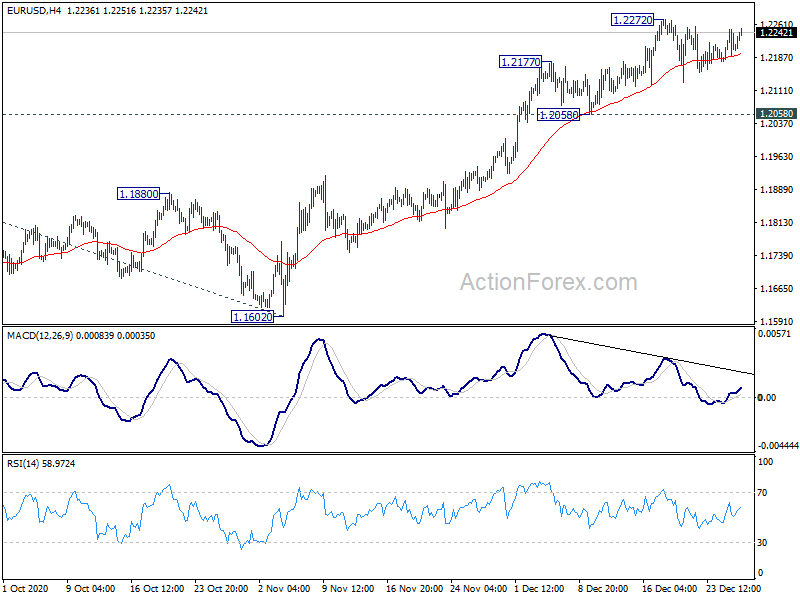Click the 1.16020 low price label
This screenshot has height=600, width=800.
click(253, 317)
